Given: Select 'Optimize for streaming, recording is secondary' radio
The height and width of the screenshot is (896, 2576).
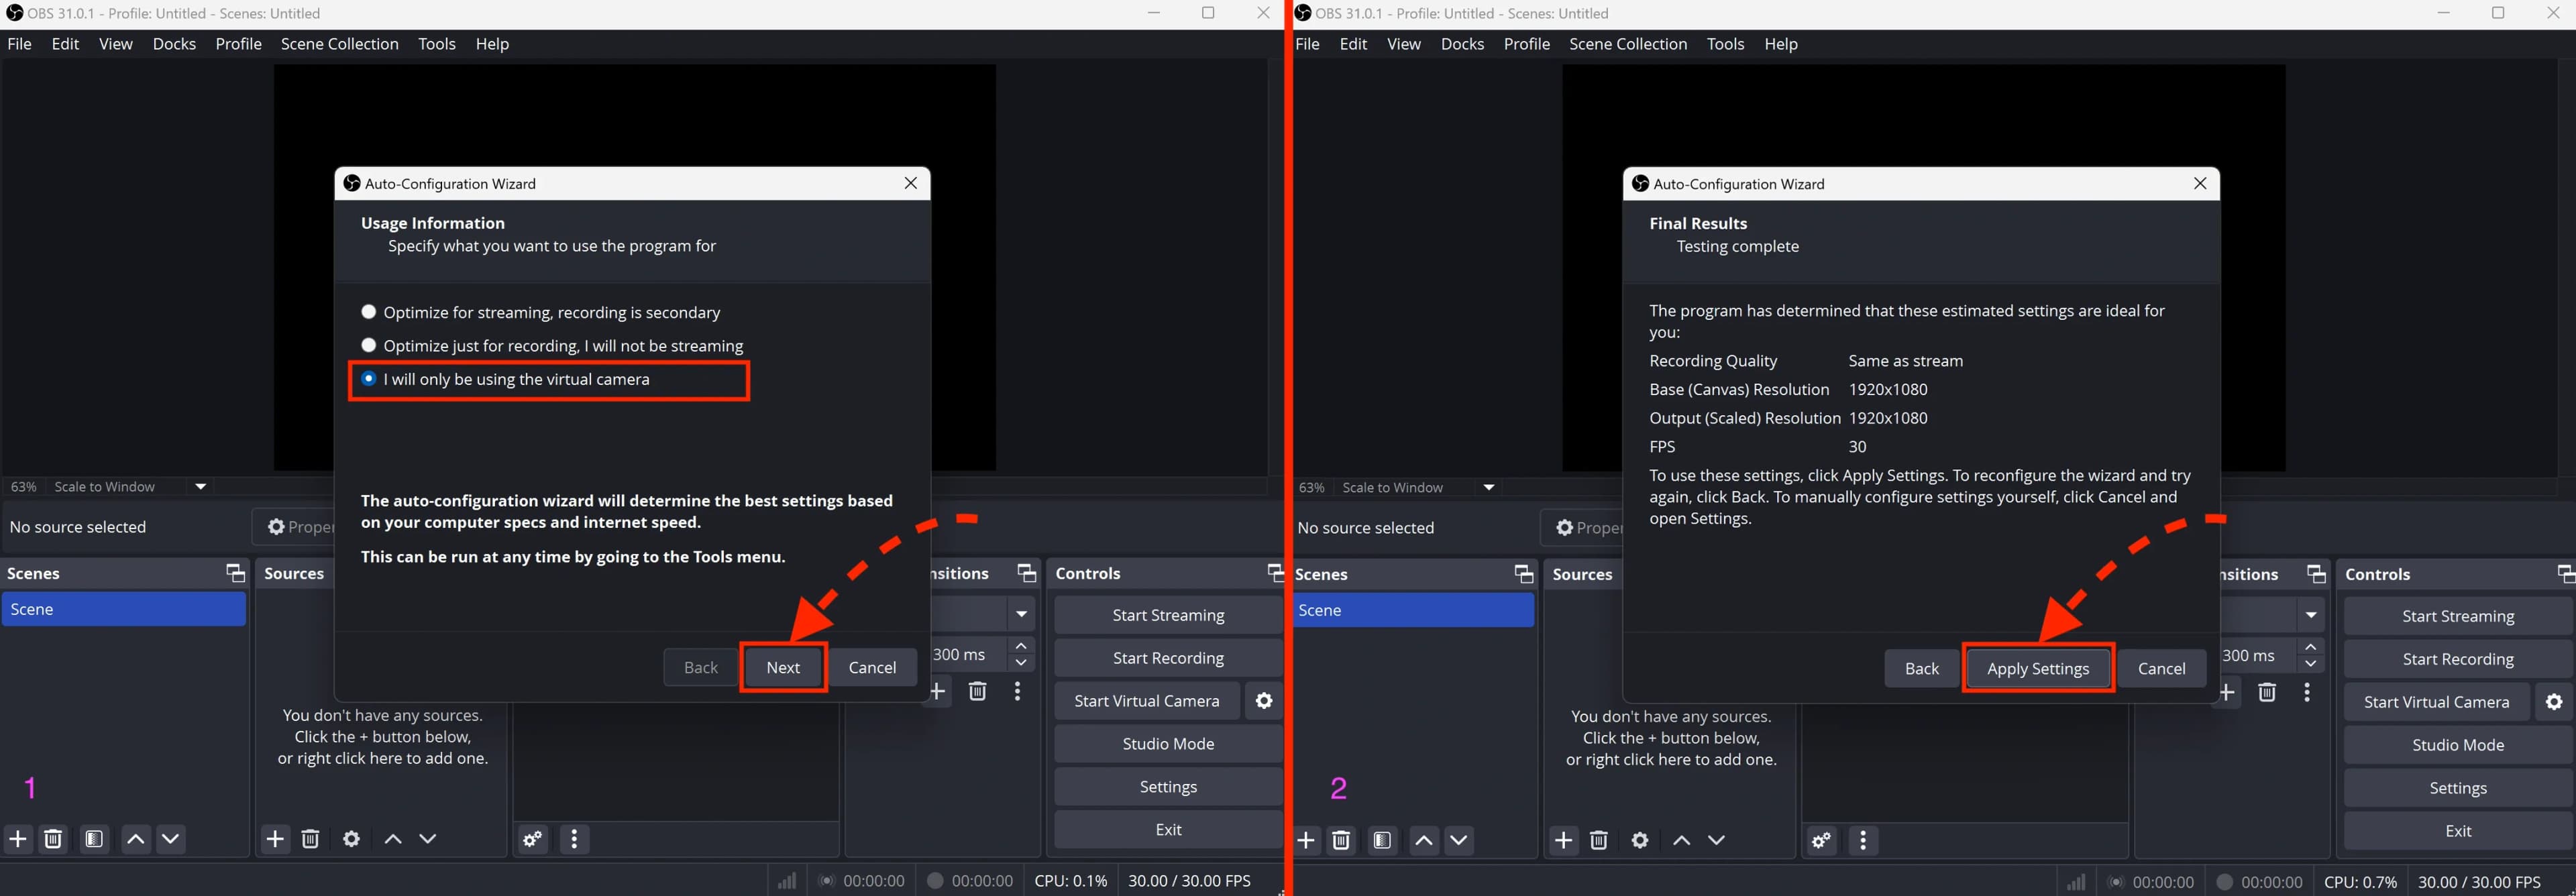Looking at the screenshot, I should point(369,312).
